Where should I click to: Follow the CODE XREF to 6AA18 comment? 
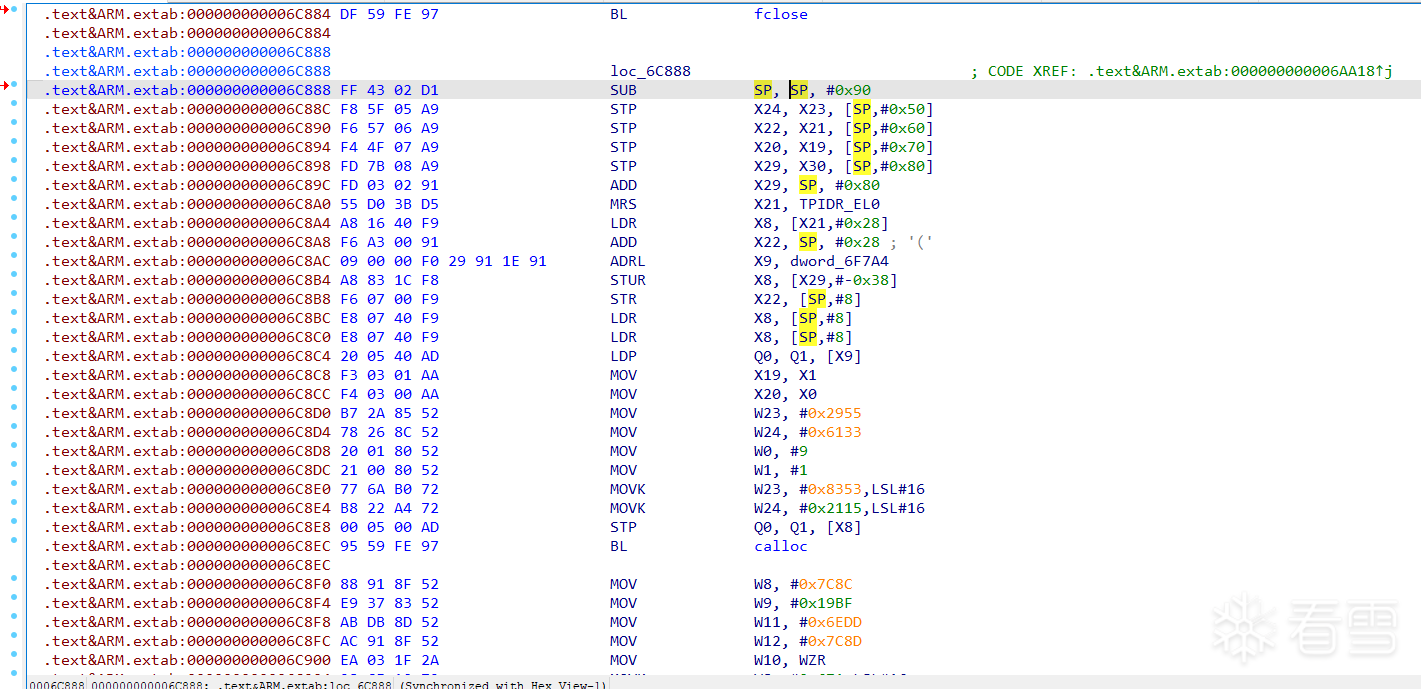[1182, 71]
